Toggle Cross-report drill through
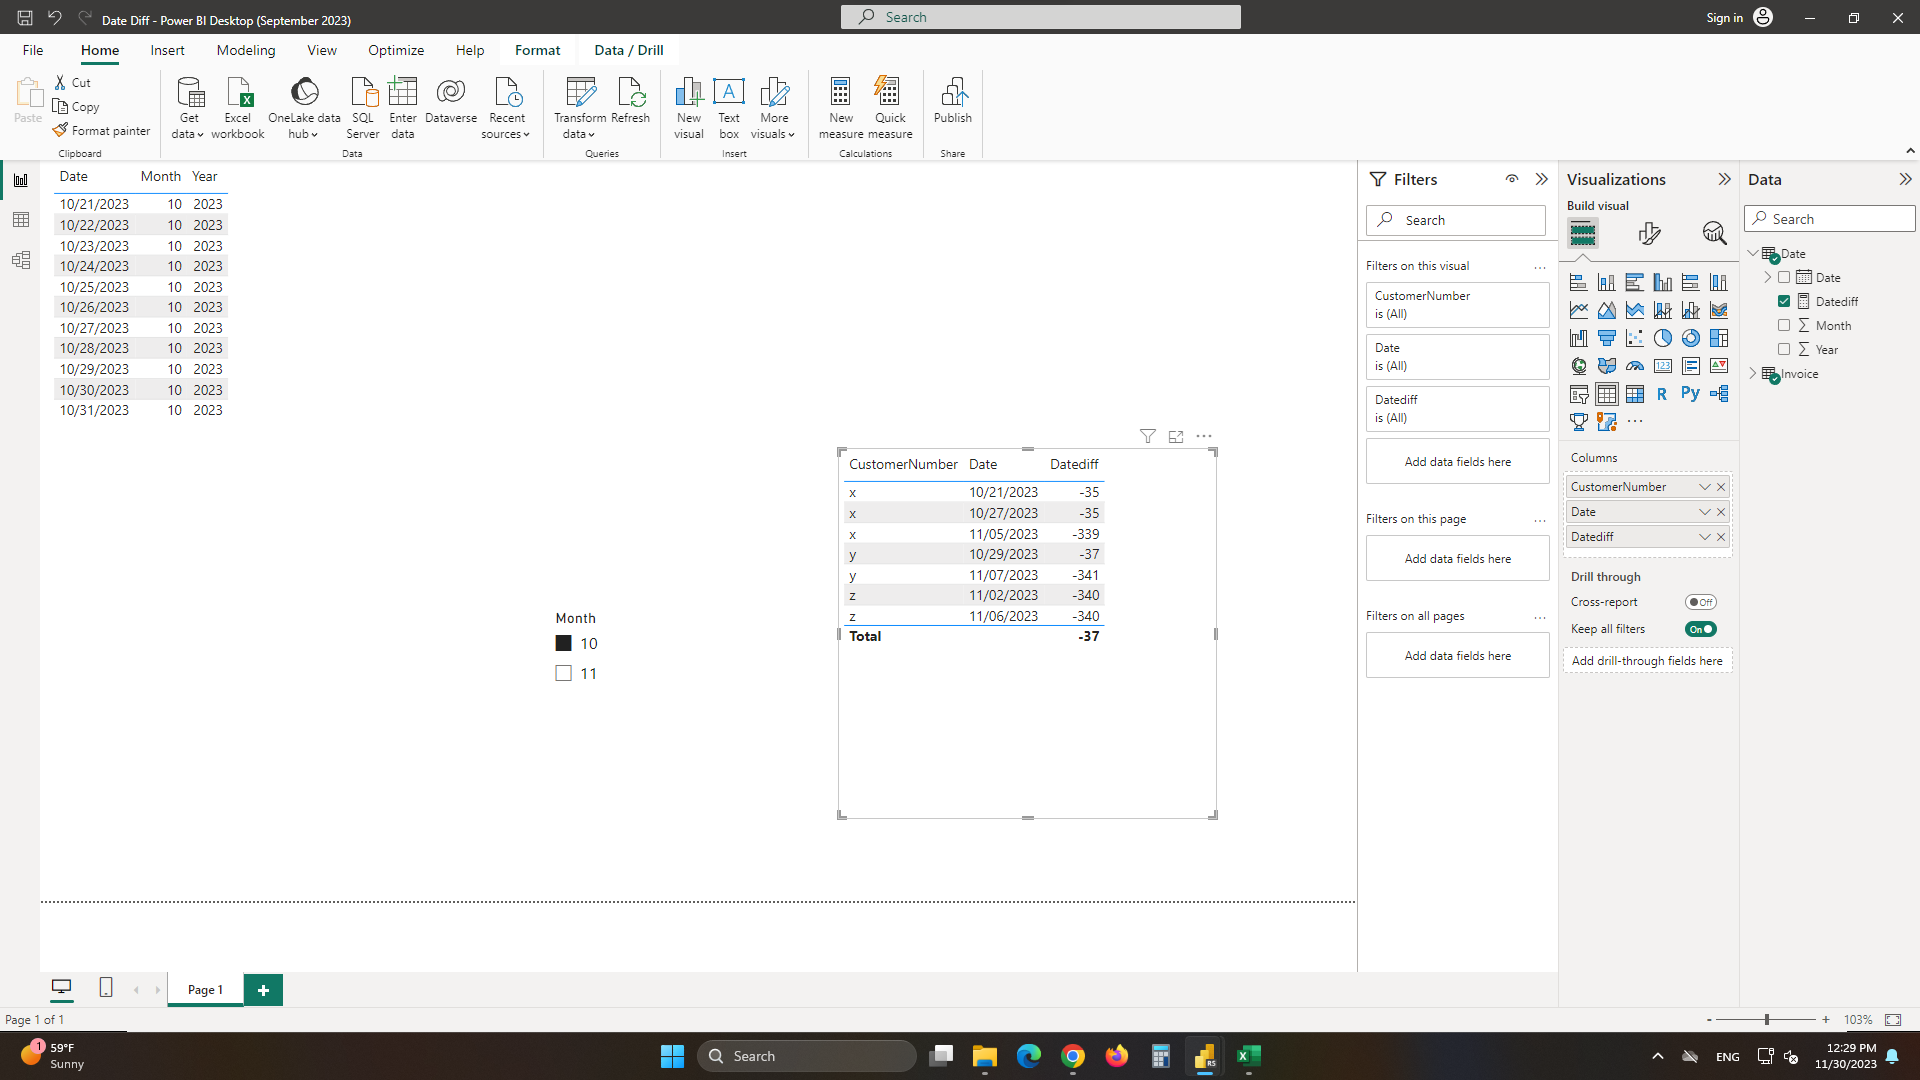Image resolution: width=1920 pixels, height=1080 pixels. (1700, 602)
